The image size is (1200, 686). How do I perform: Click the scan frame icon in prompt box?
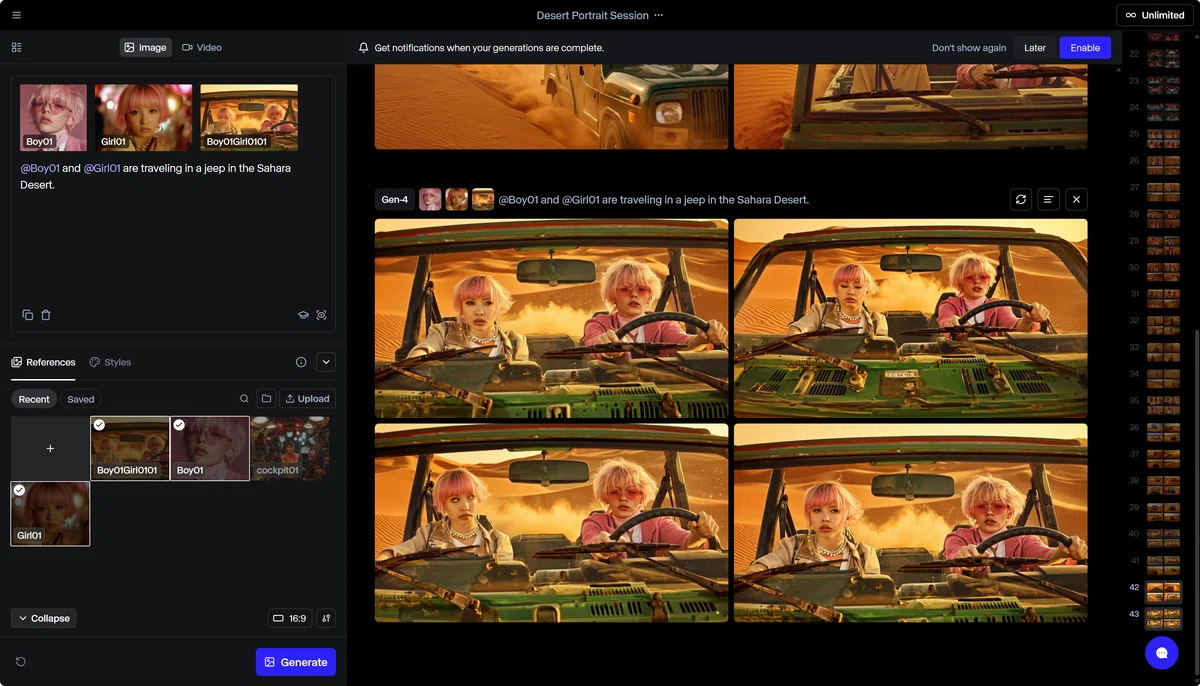click(x=321, y=315)
